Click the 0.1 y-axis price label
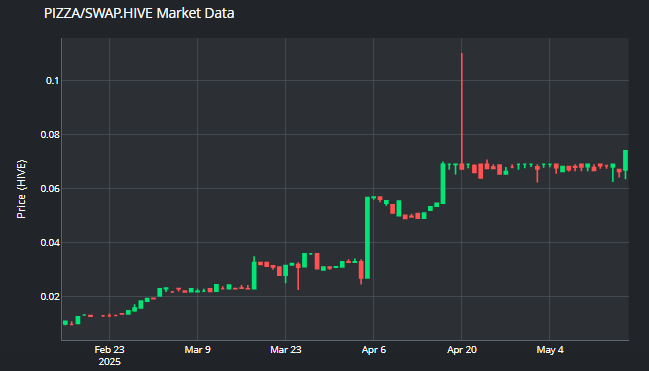The width and height of the screenshot is (649, 371). [52, 81]
